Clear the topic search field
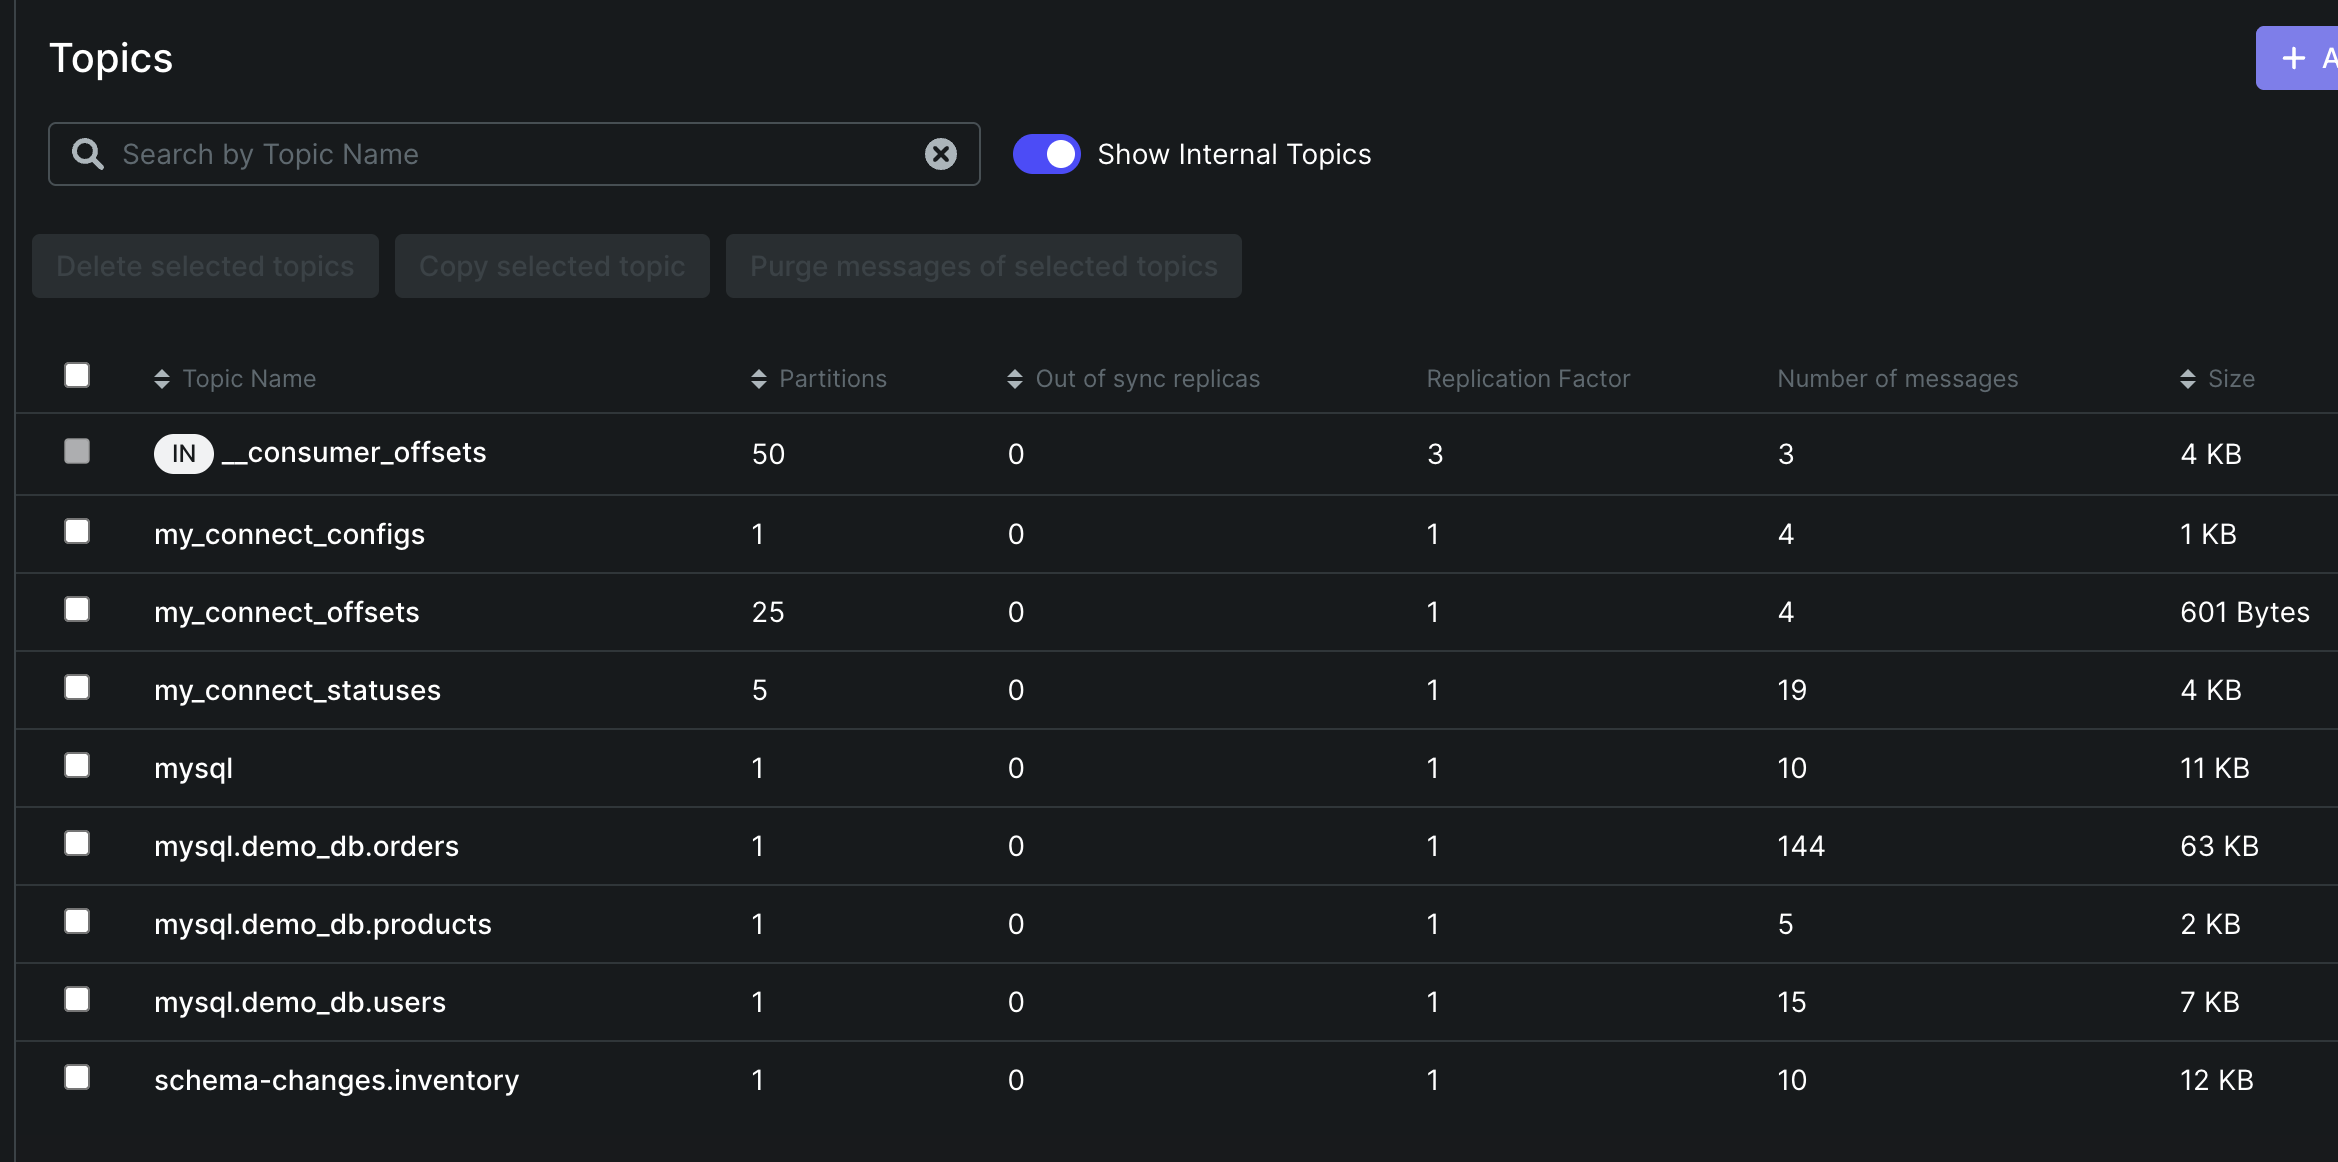The height and width of the screenshot is (1162, 2338). coord(940,154)
